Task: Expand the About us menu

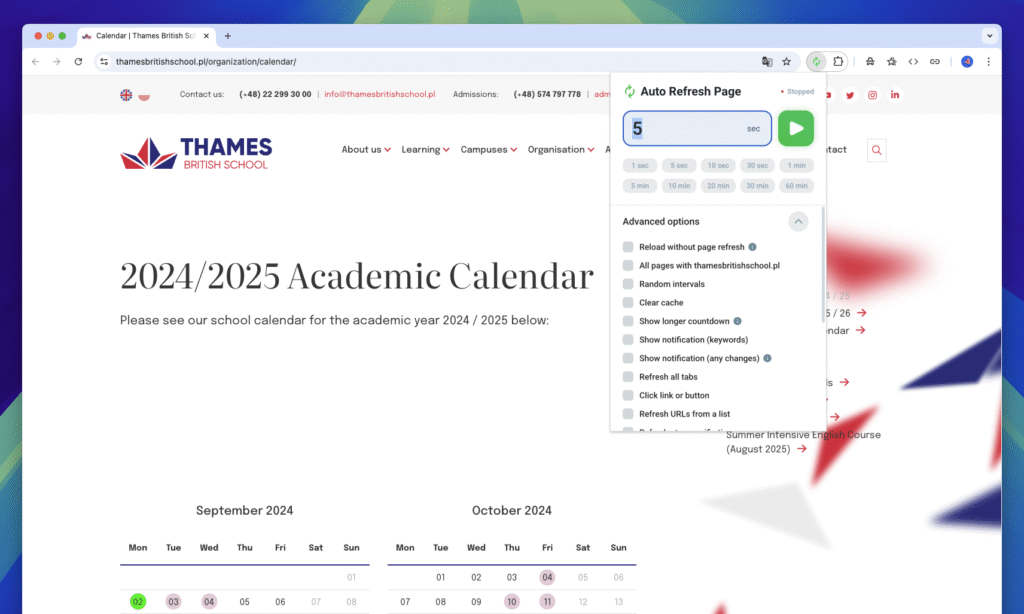Action: click(x=366, y=150)
